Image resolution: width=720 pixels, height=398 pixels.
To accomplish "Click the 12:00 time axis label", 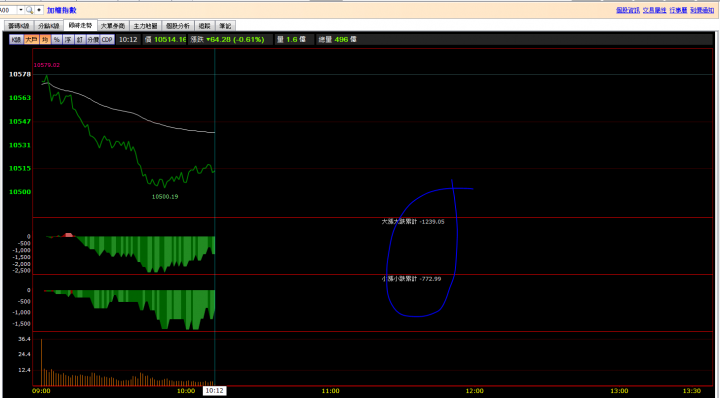I will click(x=475, y=391).
